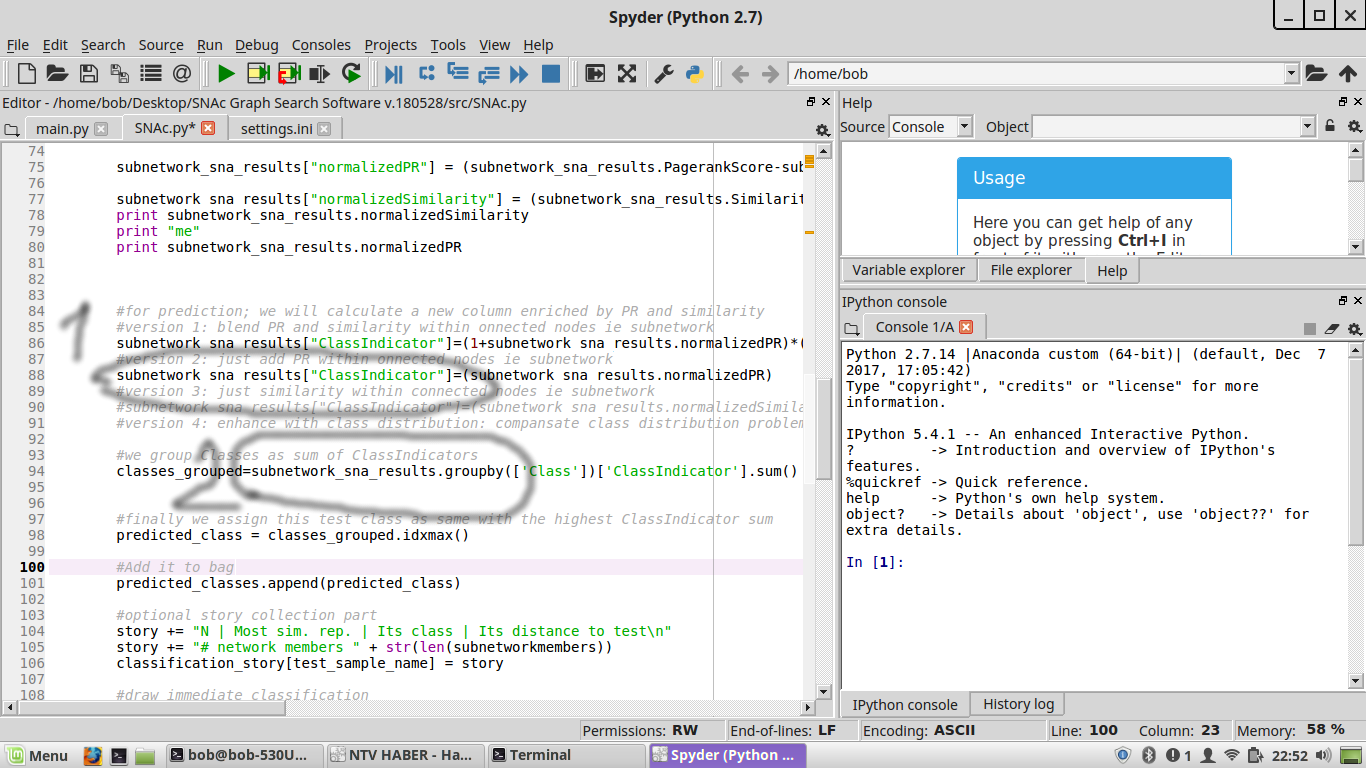Select the File explorer tab
This screenshot has height=768, width=1366.
1031,270
